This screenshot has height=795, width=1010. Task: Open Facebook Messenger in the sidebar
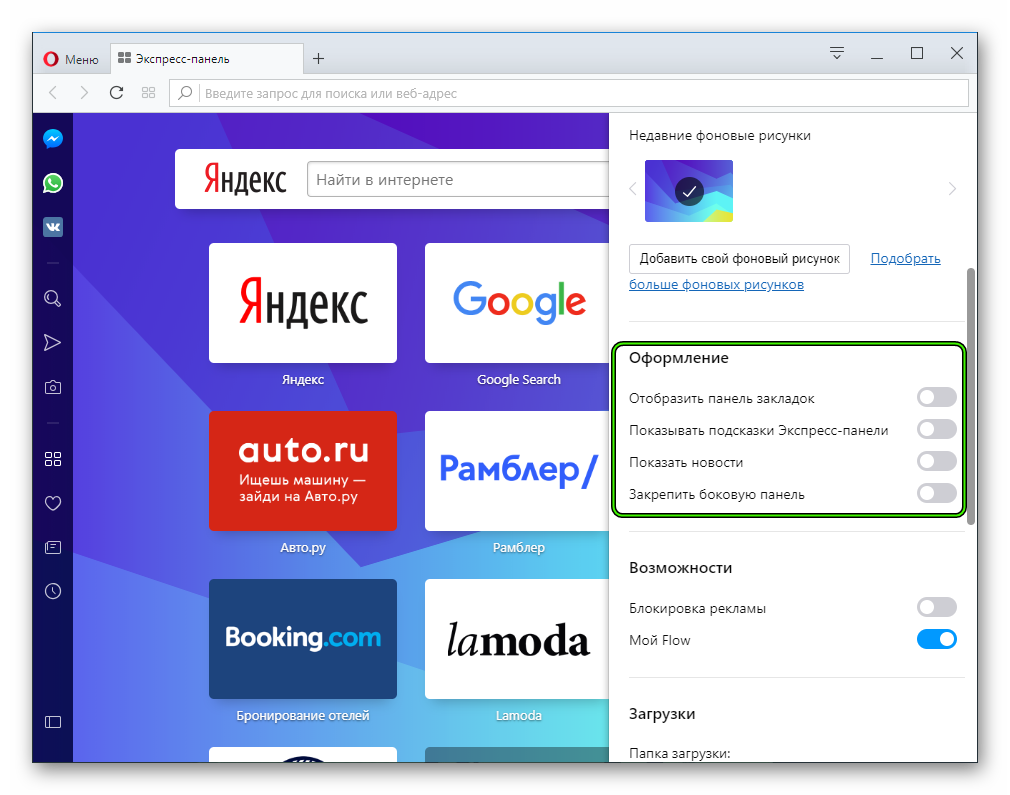[53, 139]
